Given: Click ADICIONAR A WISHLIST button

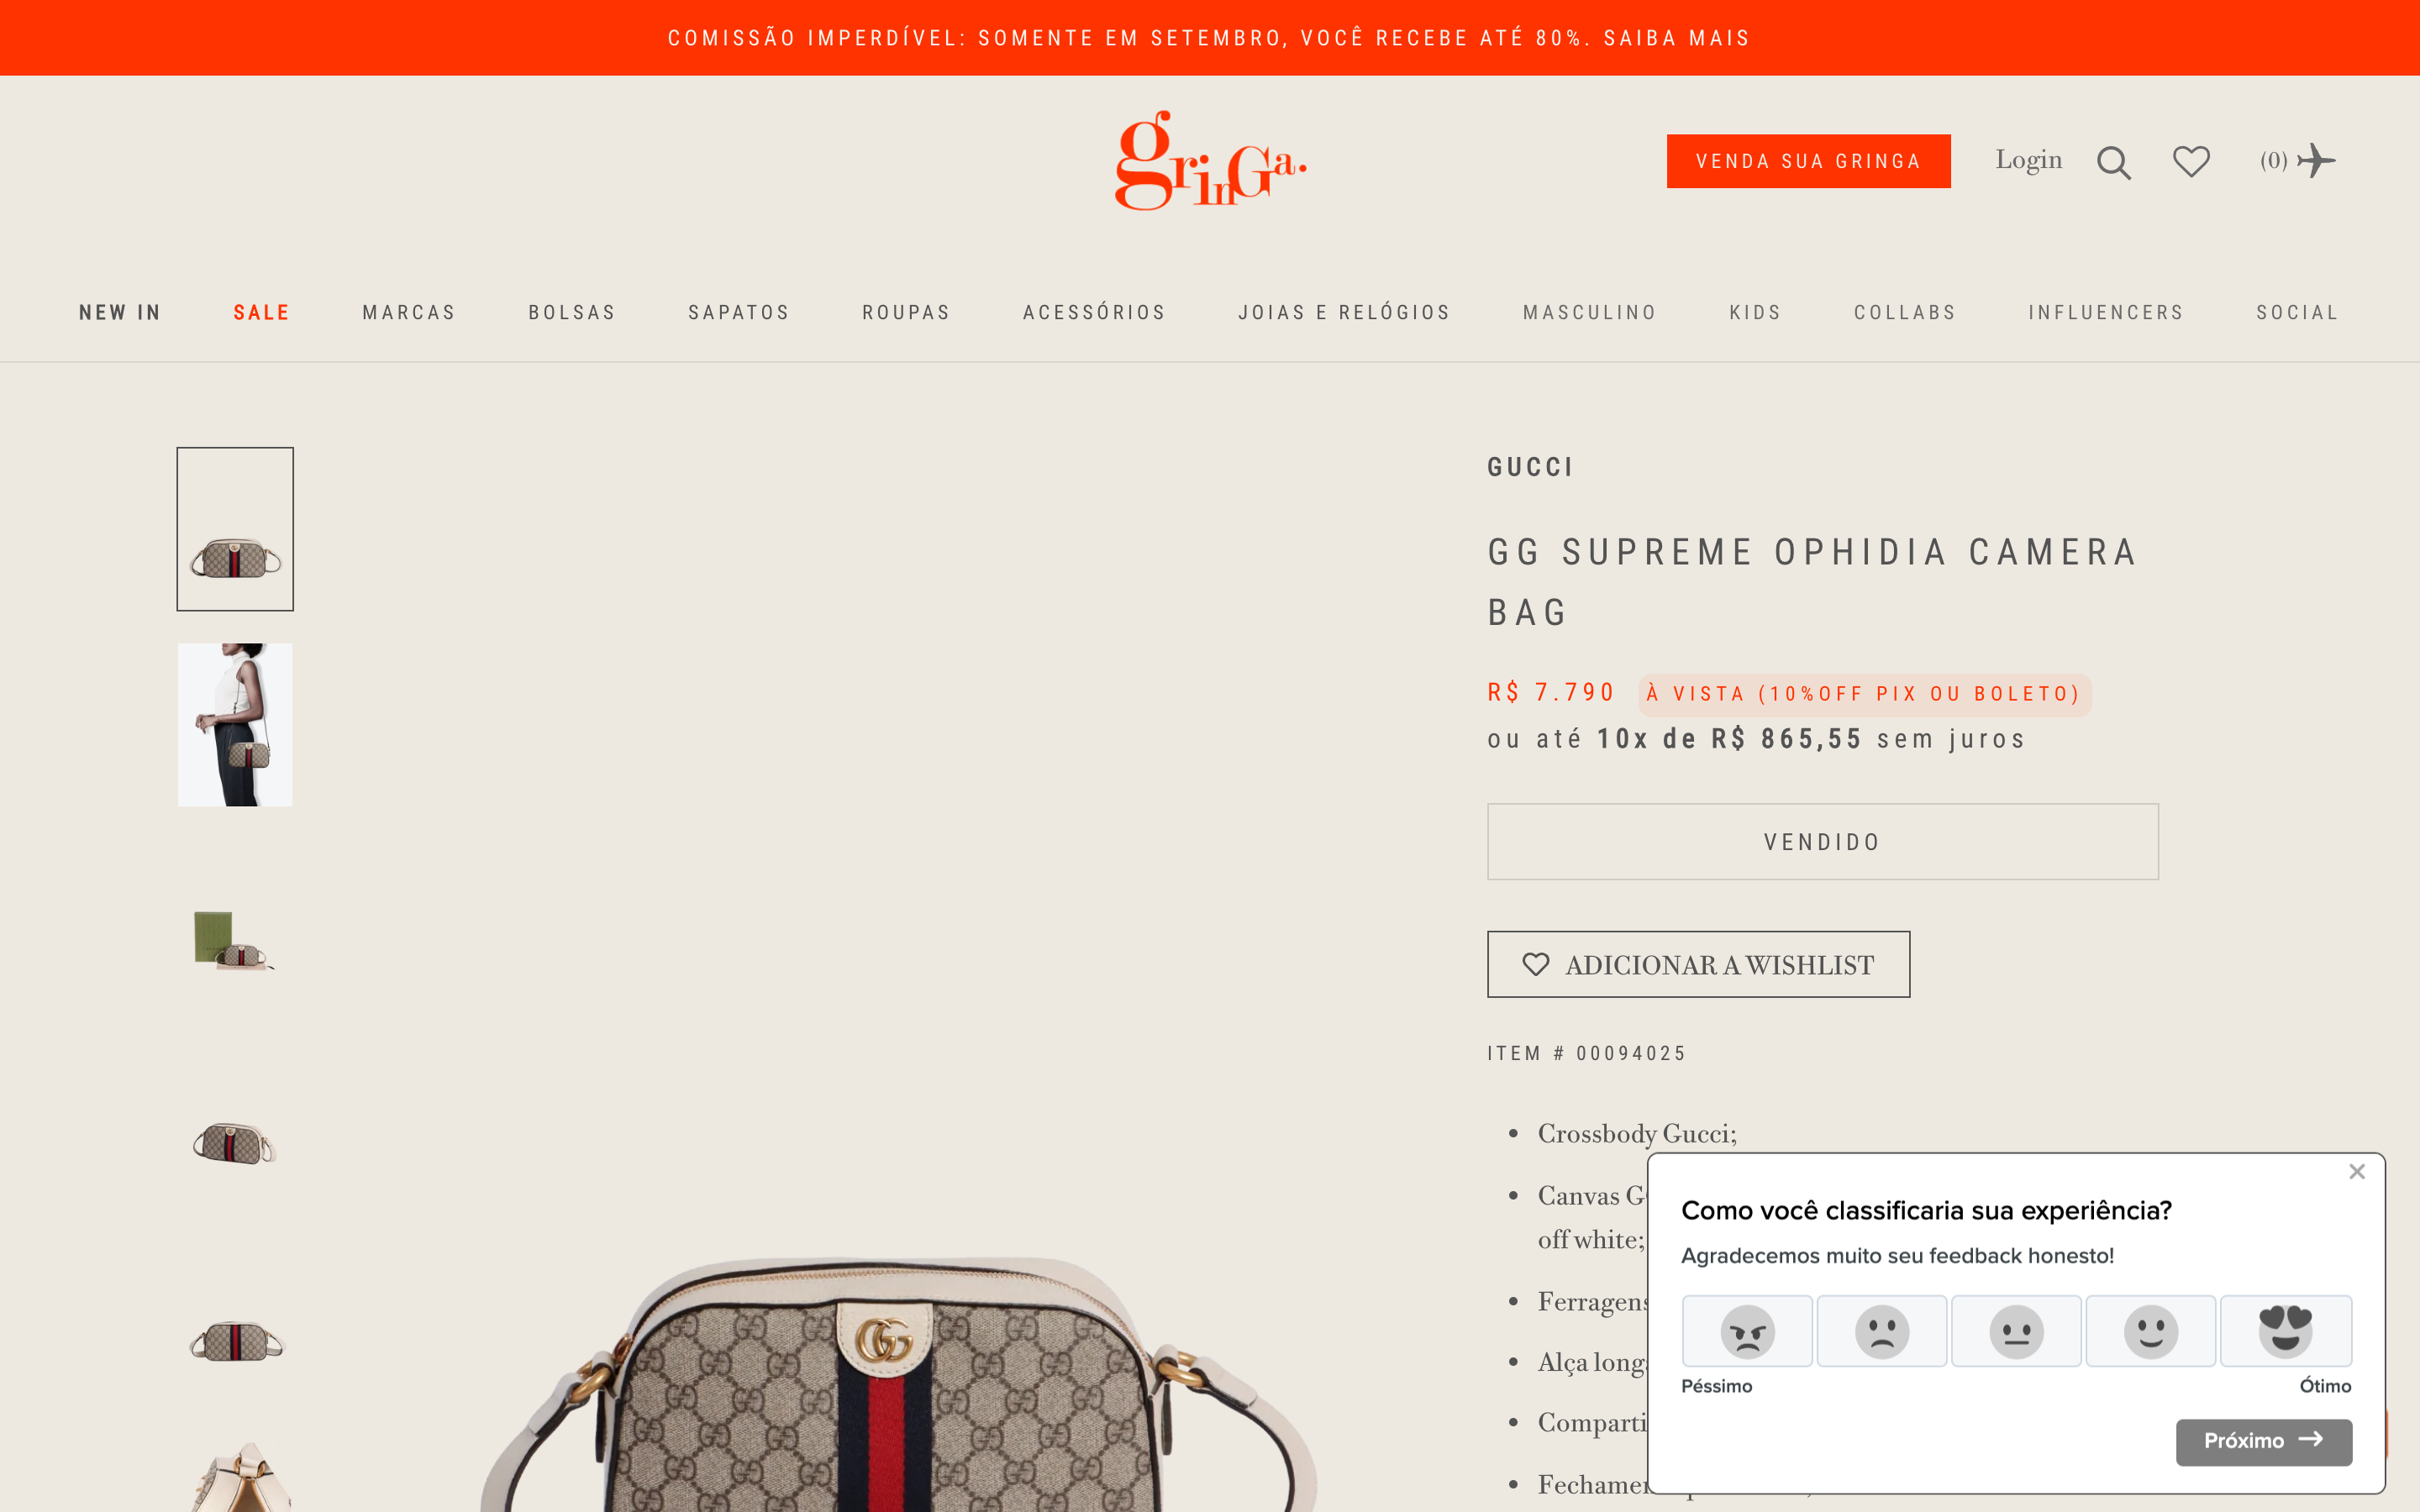Looking at the screenshot, I should [1698, 964].
